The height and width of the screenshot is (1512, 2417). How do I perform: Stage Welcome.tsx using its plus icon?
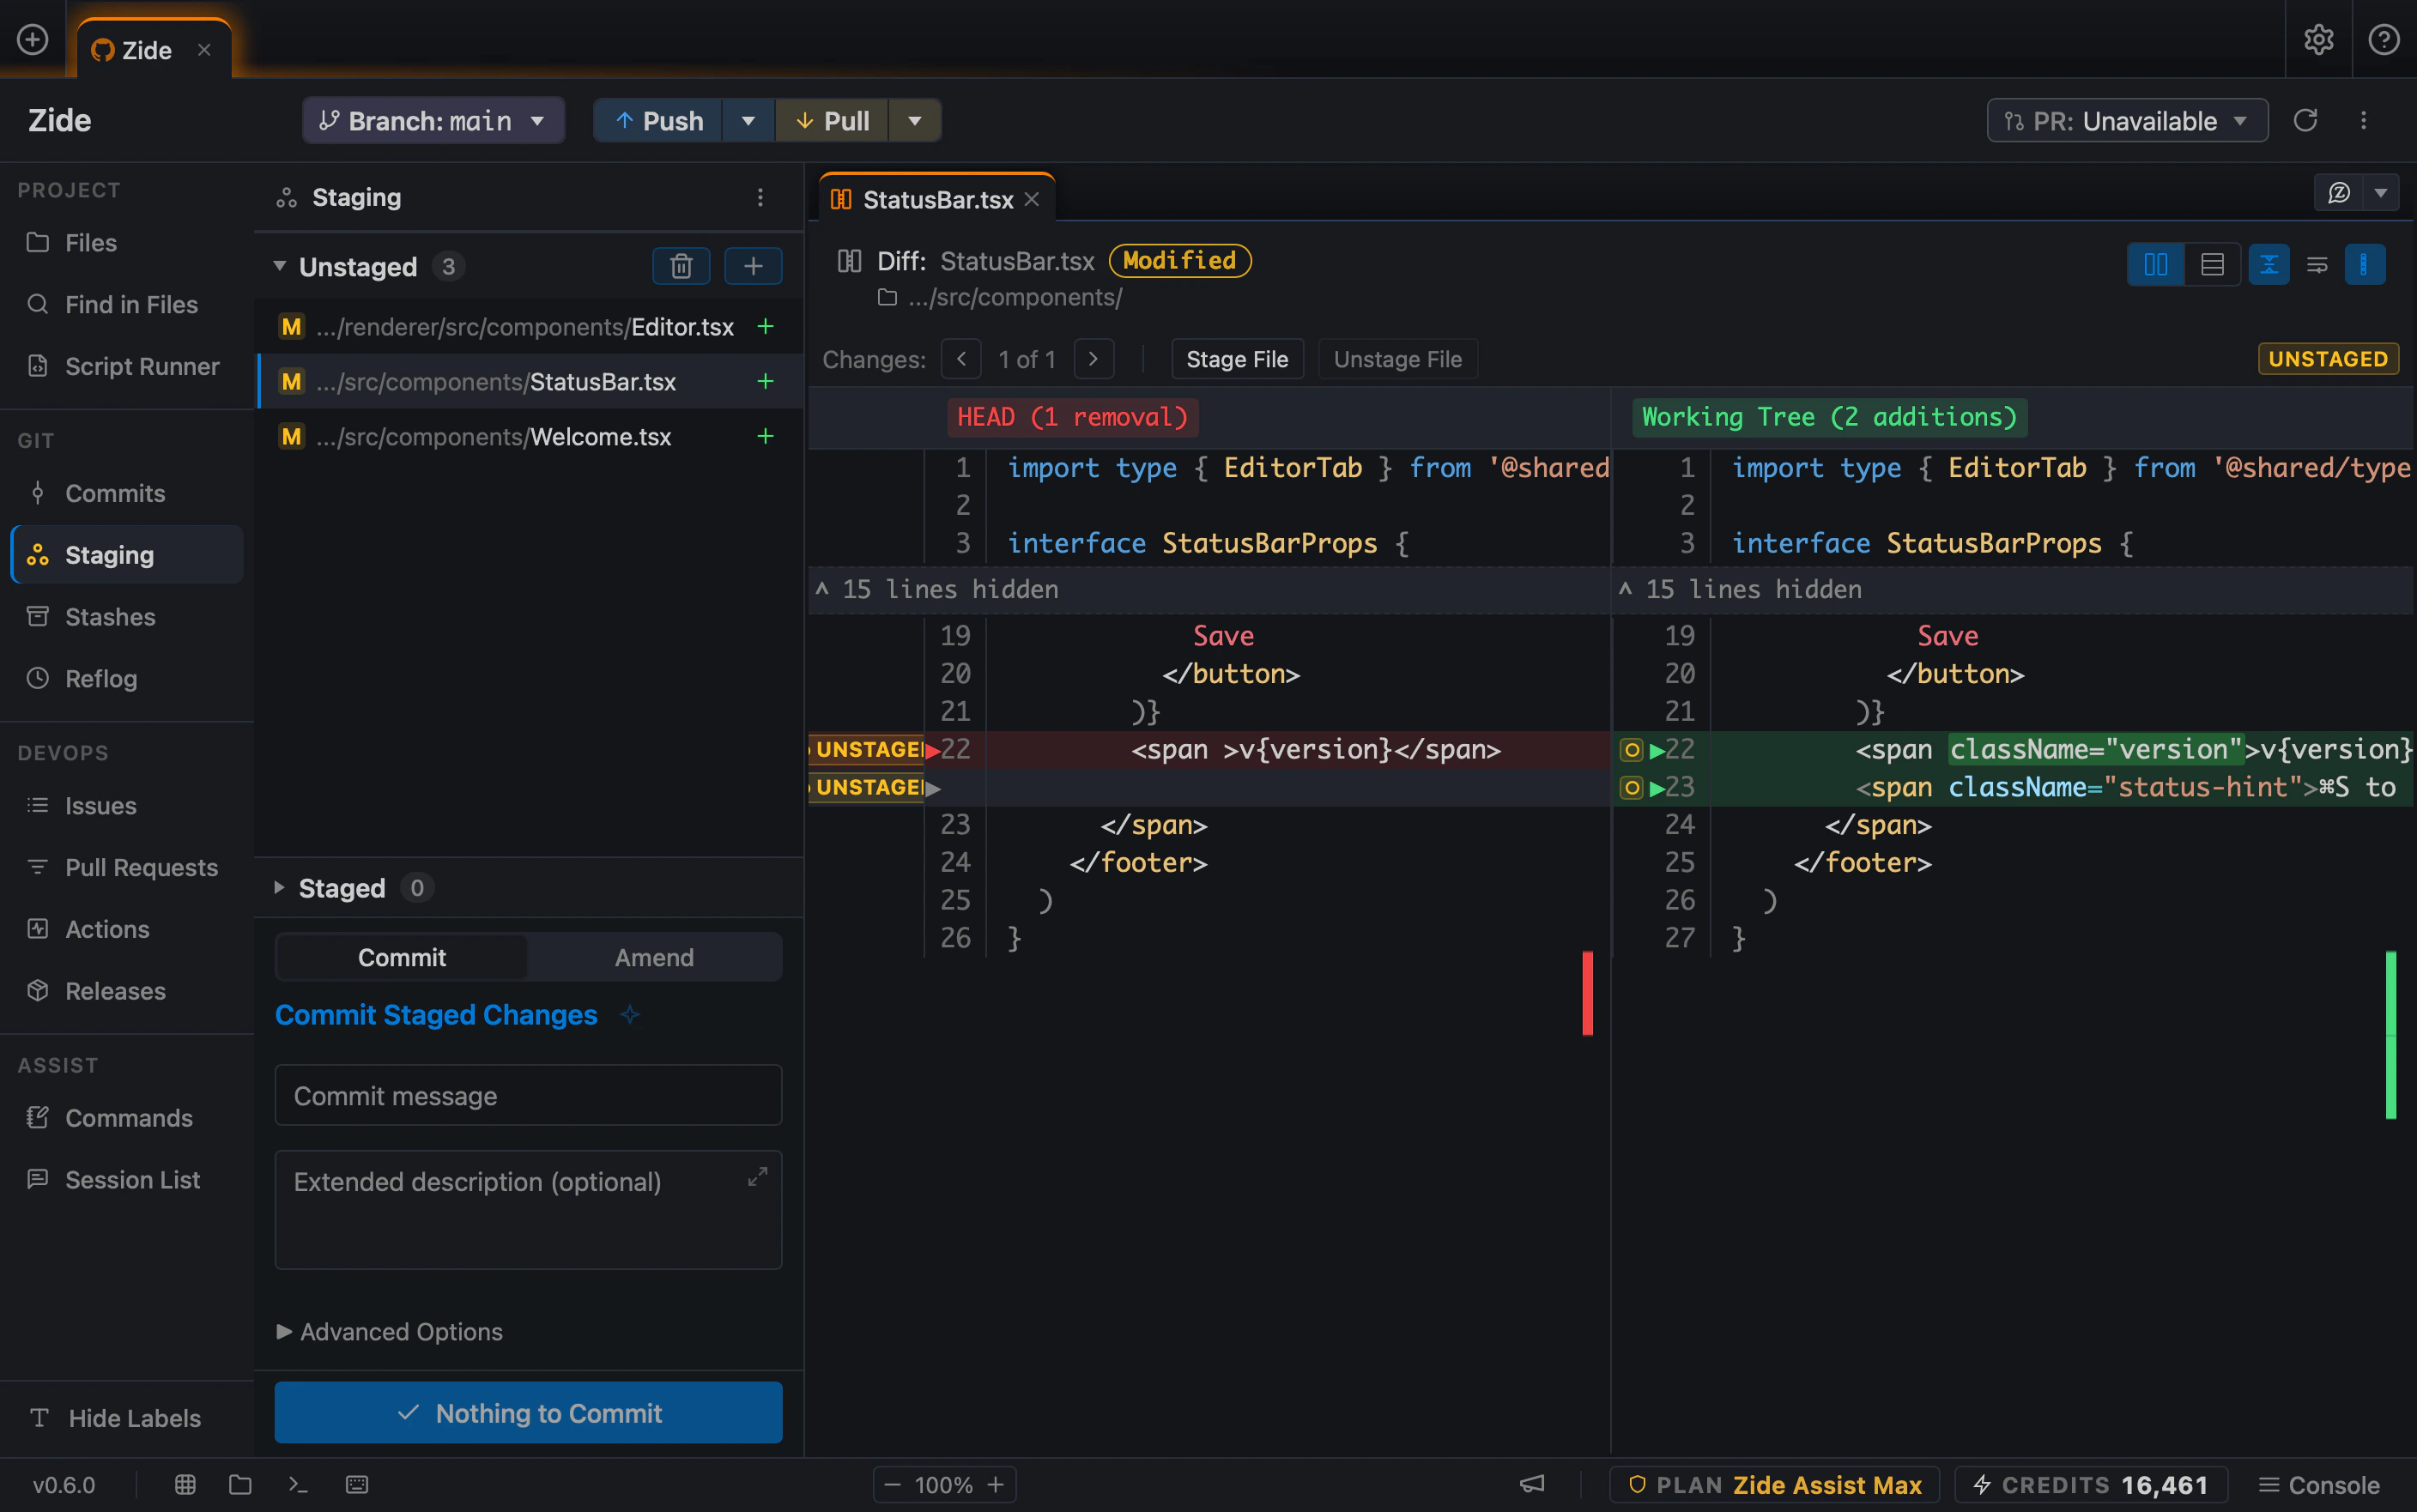click(765, 436)
